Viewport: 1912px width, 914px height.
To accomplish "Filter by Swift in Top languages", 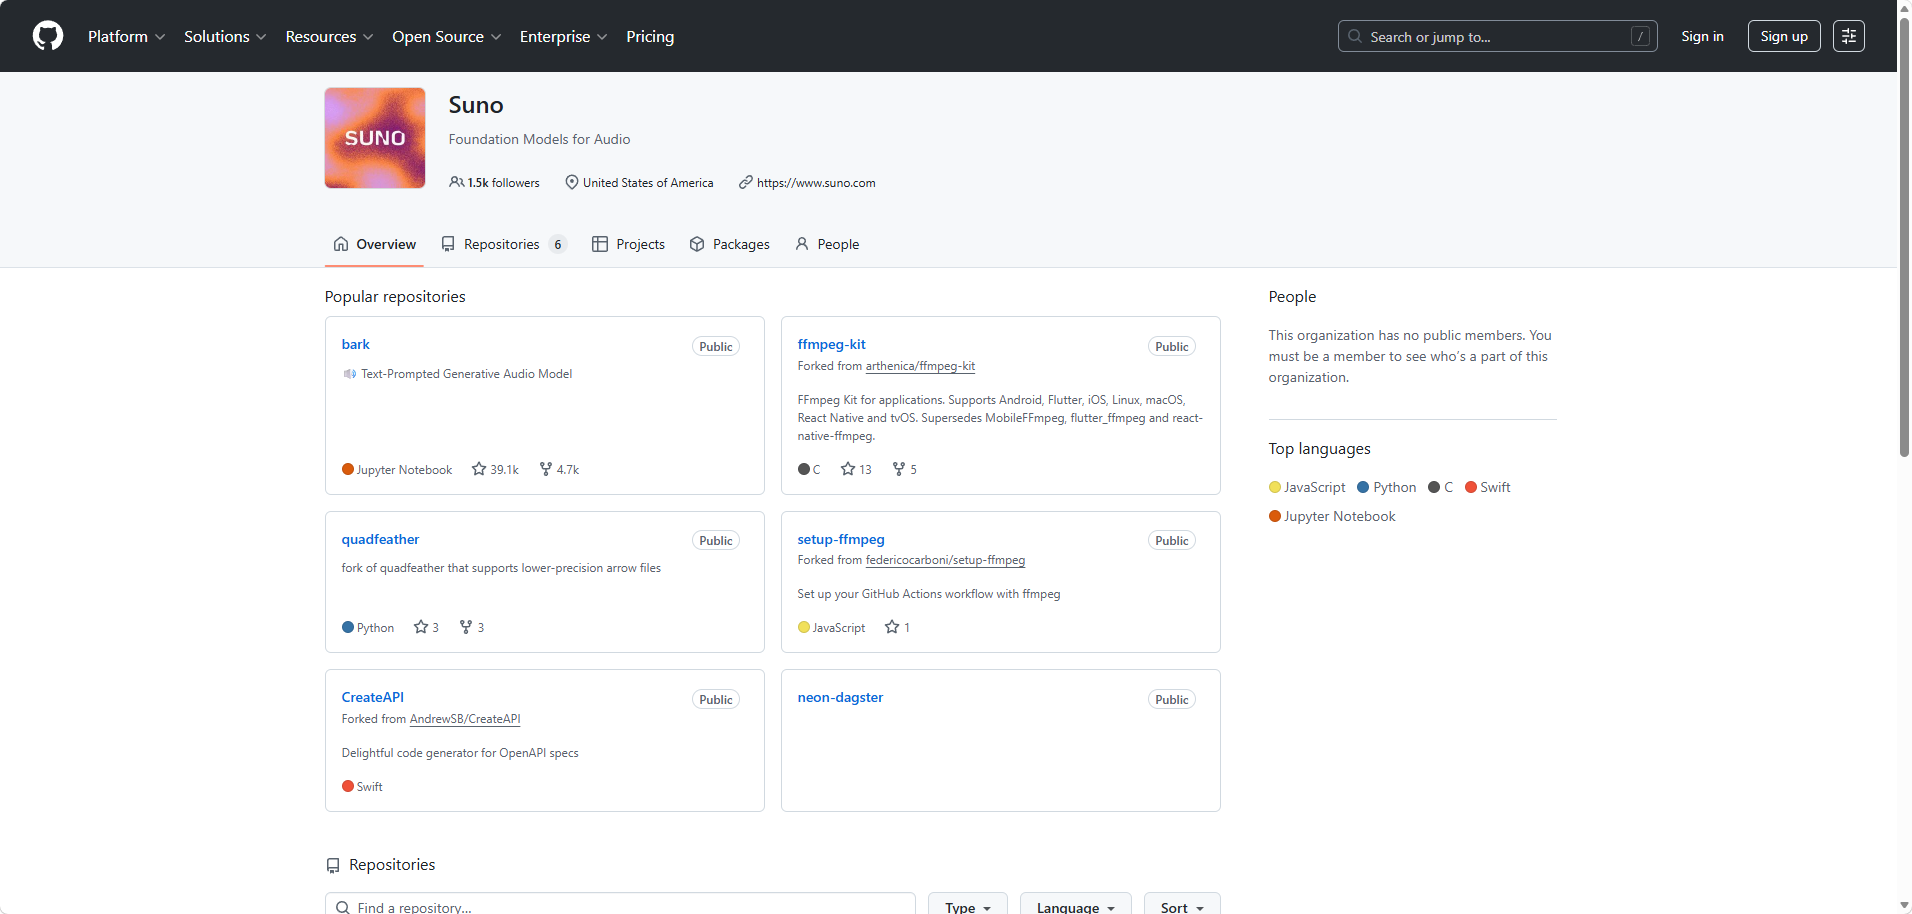I will [1488, 487].
